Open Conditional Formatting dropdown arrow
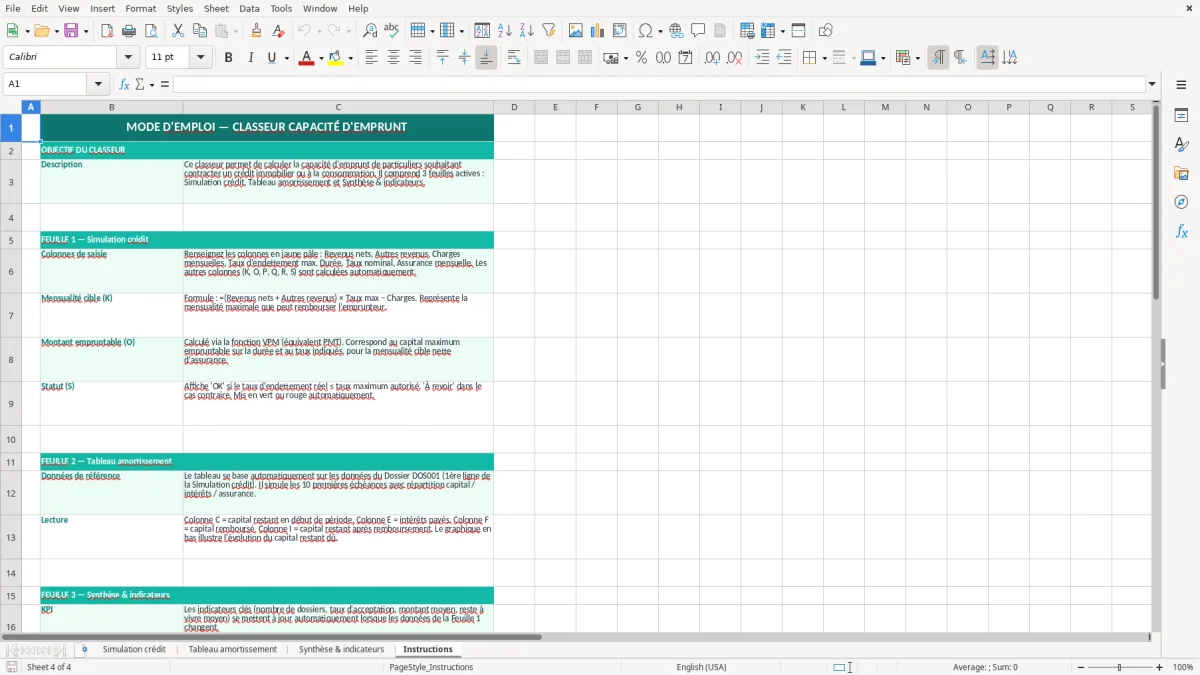The height and width of the screenshot is (675, 1200). coord(917,58)
